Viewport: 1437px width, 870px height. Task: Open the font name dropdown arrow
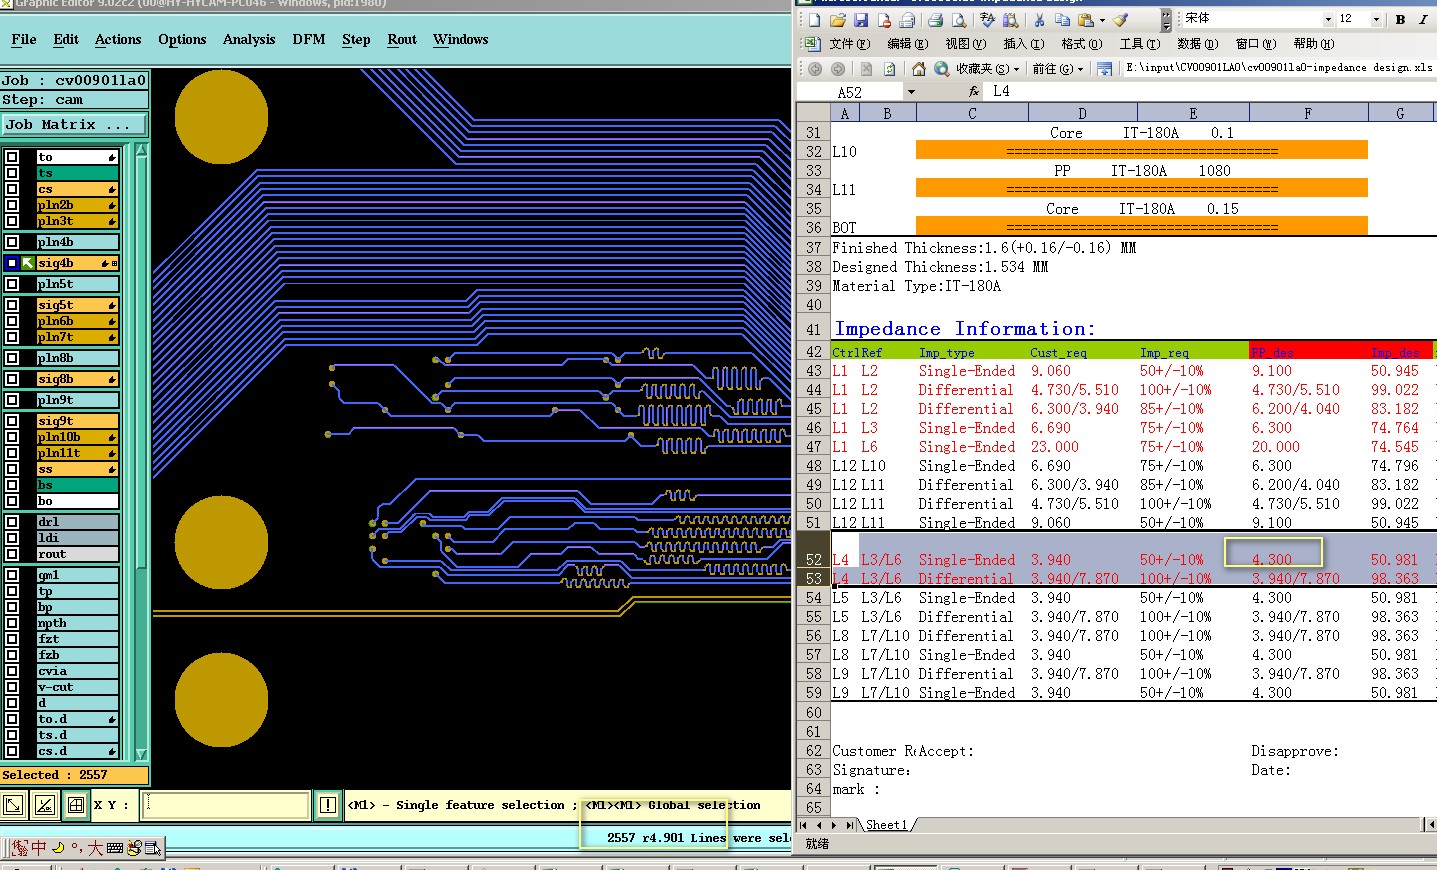point(1328,19)
